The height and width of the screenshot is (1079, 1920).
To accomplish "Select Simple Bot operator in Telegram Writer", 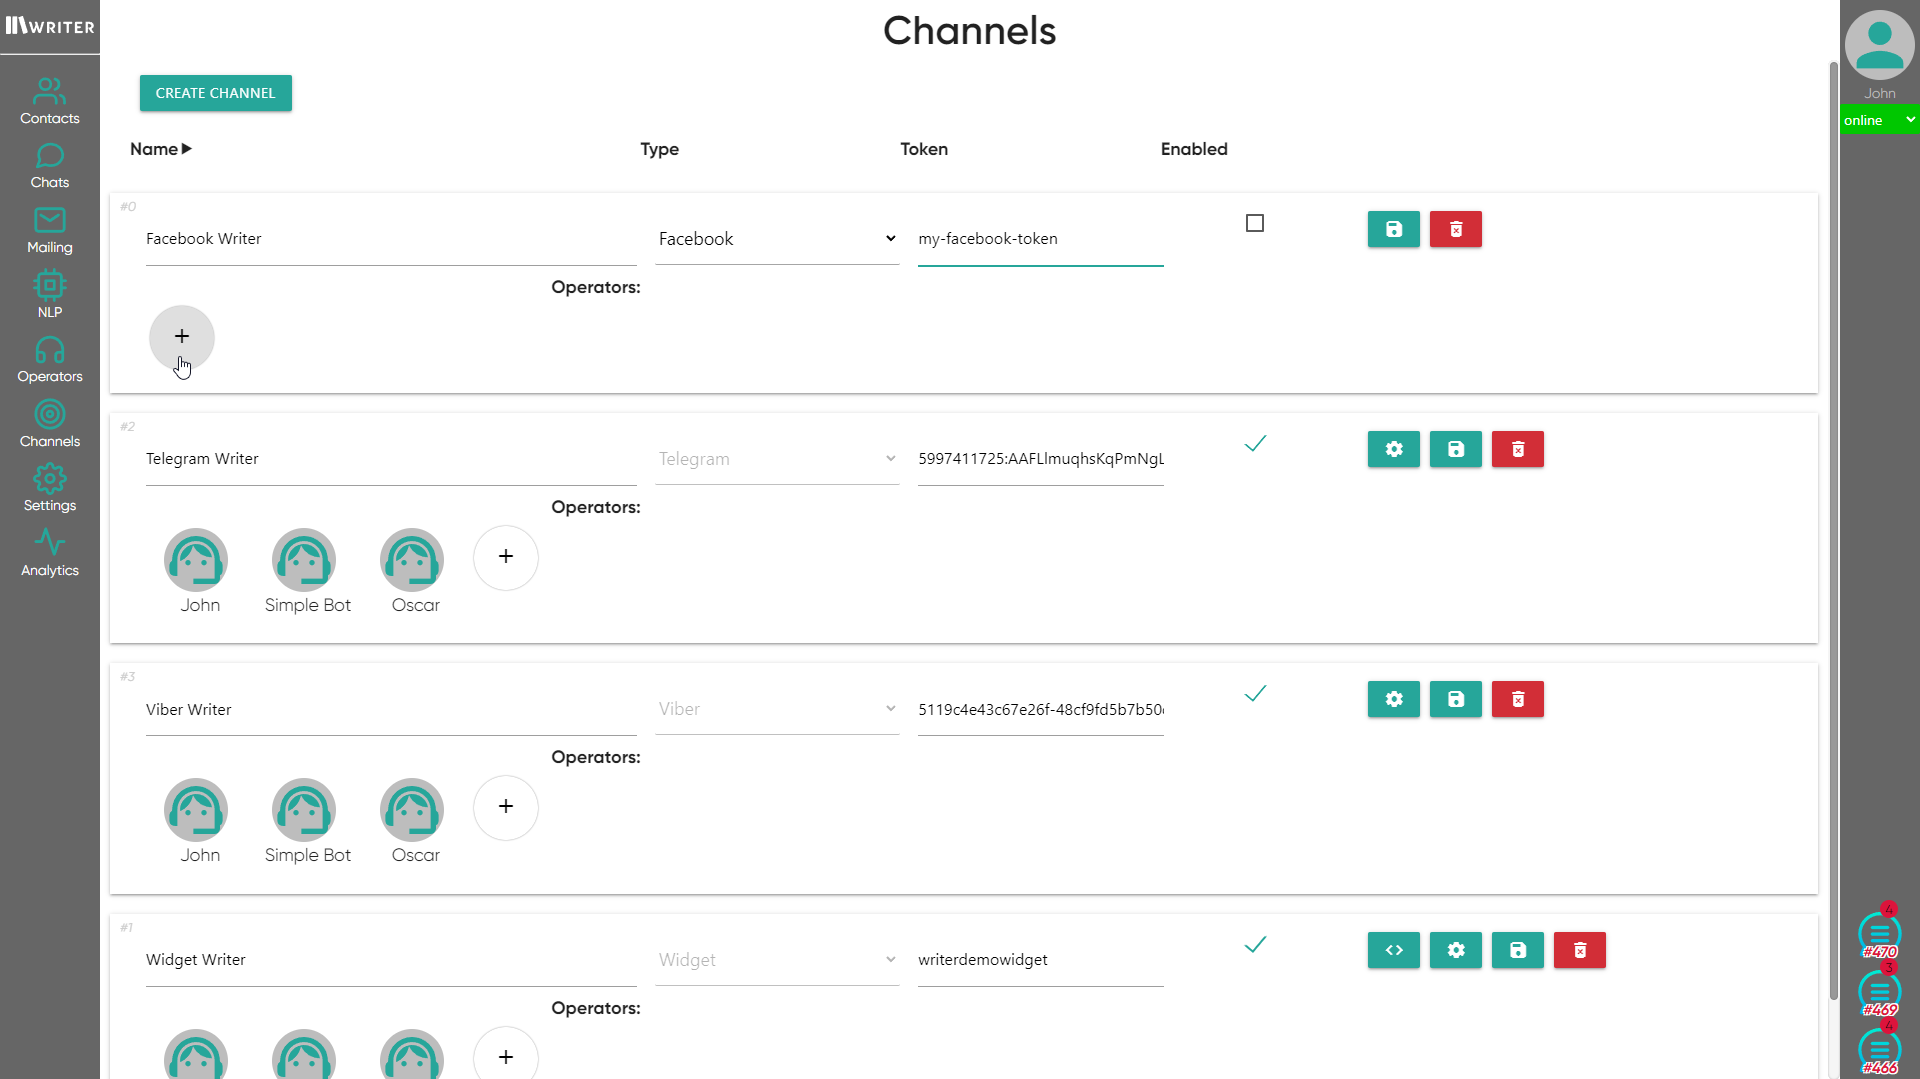I will click(x=304, y=560).
